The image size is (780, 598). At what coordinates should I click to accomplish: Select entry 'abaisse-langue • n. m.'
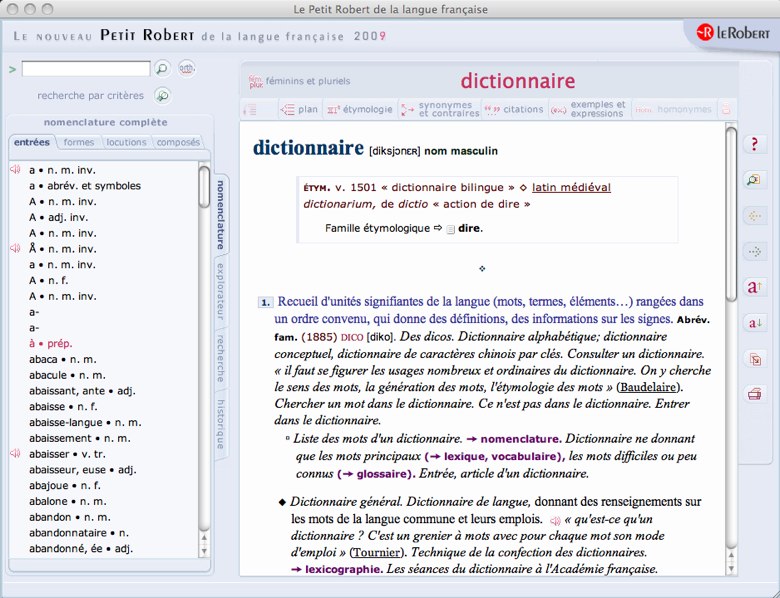(85, 422)
